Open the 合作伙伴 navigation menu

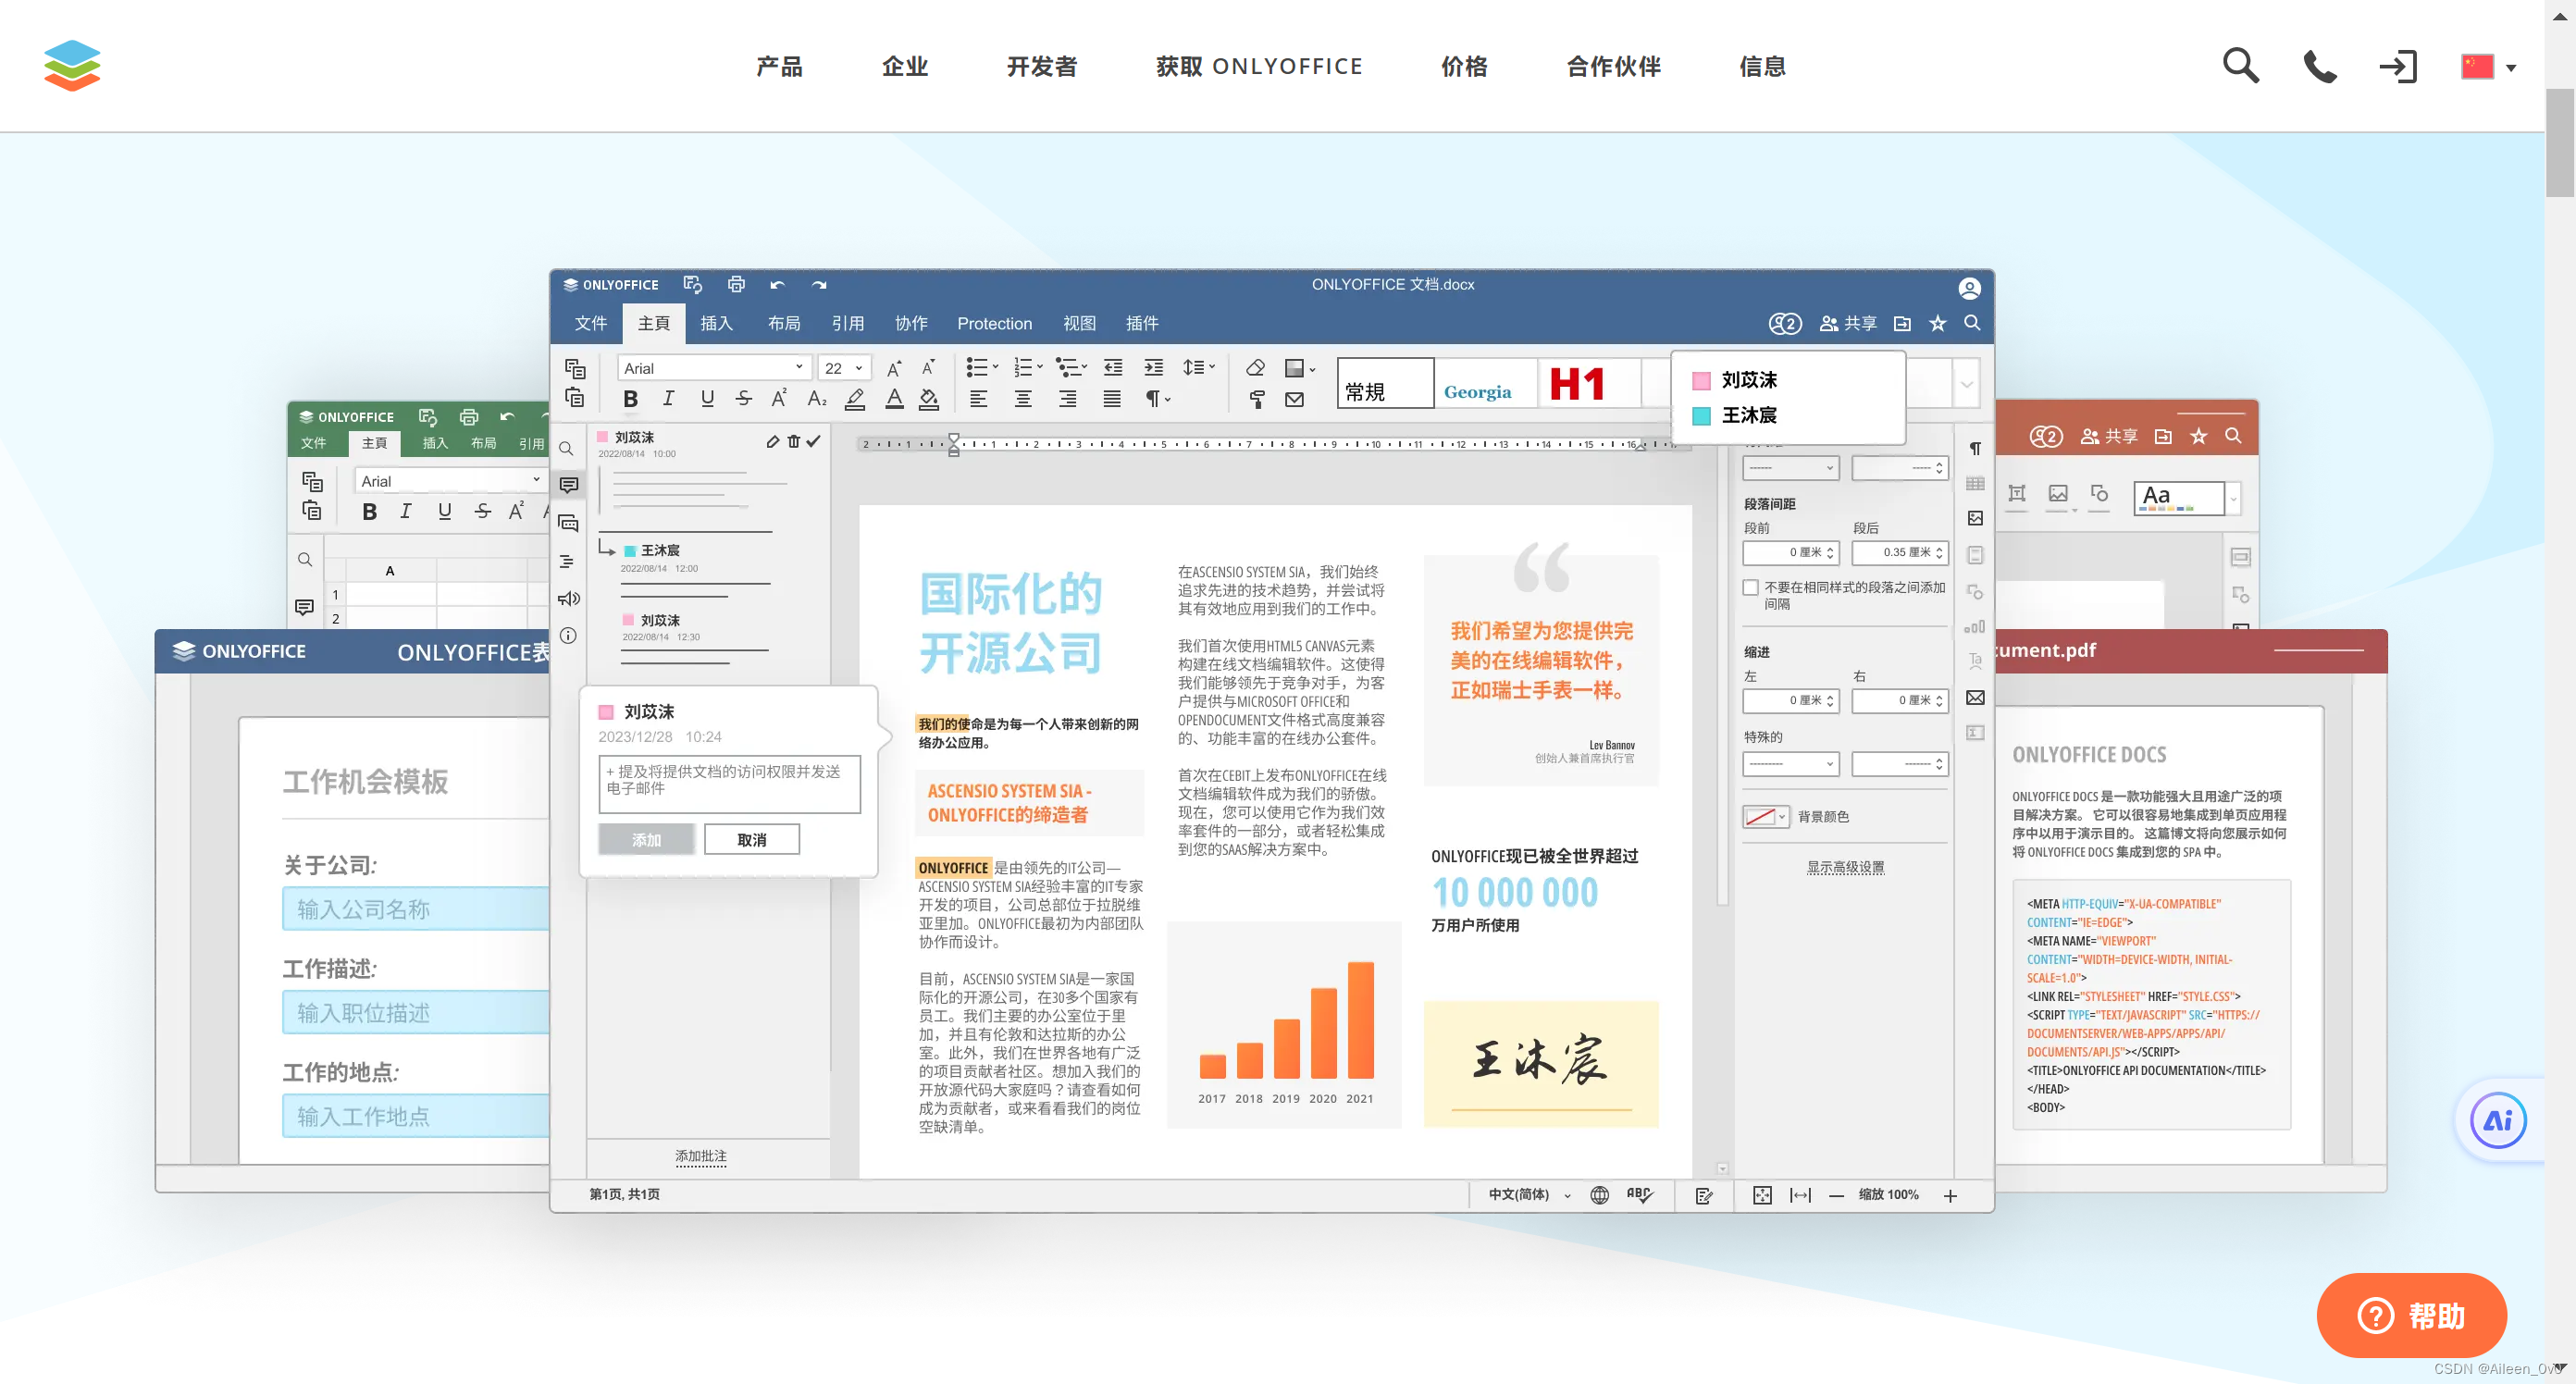point(1613,66)
